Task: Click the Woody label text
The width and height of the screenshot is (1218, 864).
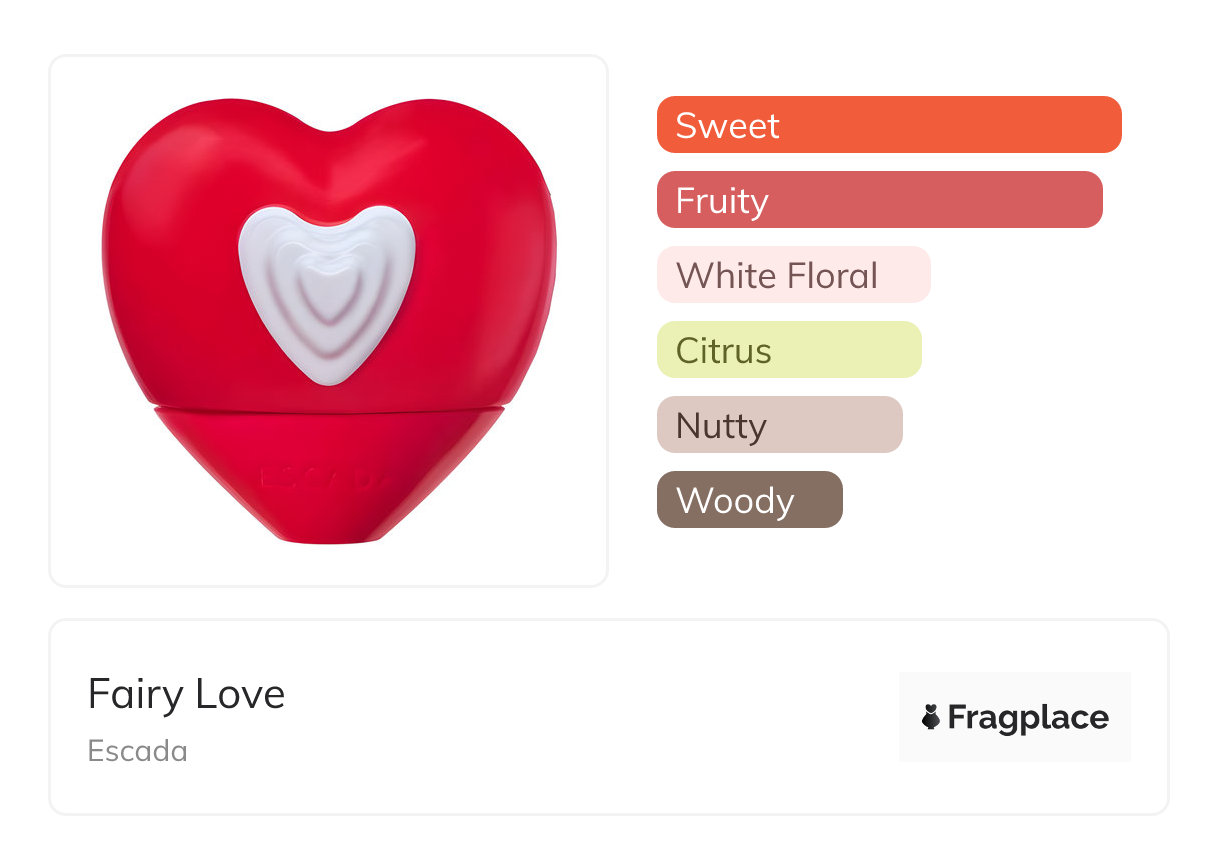Action: point(735,500)
